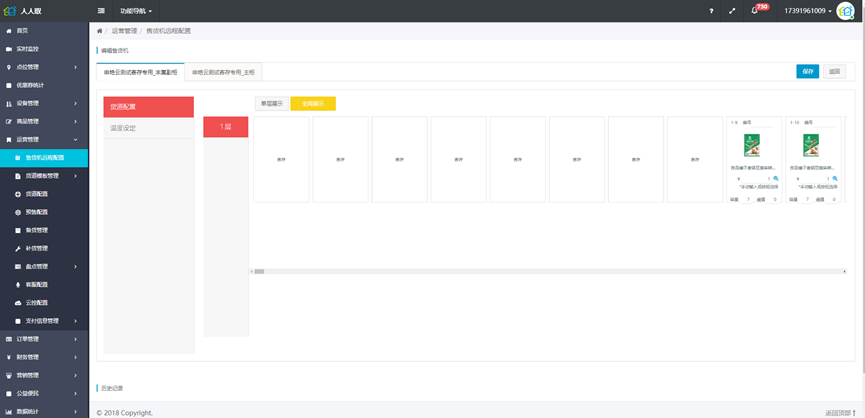
Task: Expand the 订单管理 submenu chevron
Action: point(76,339)
